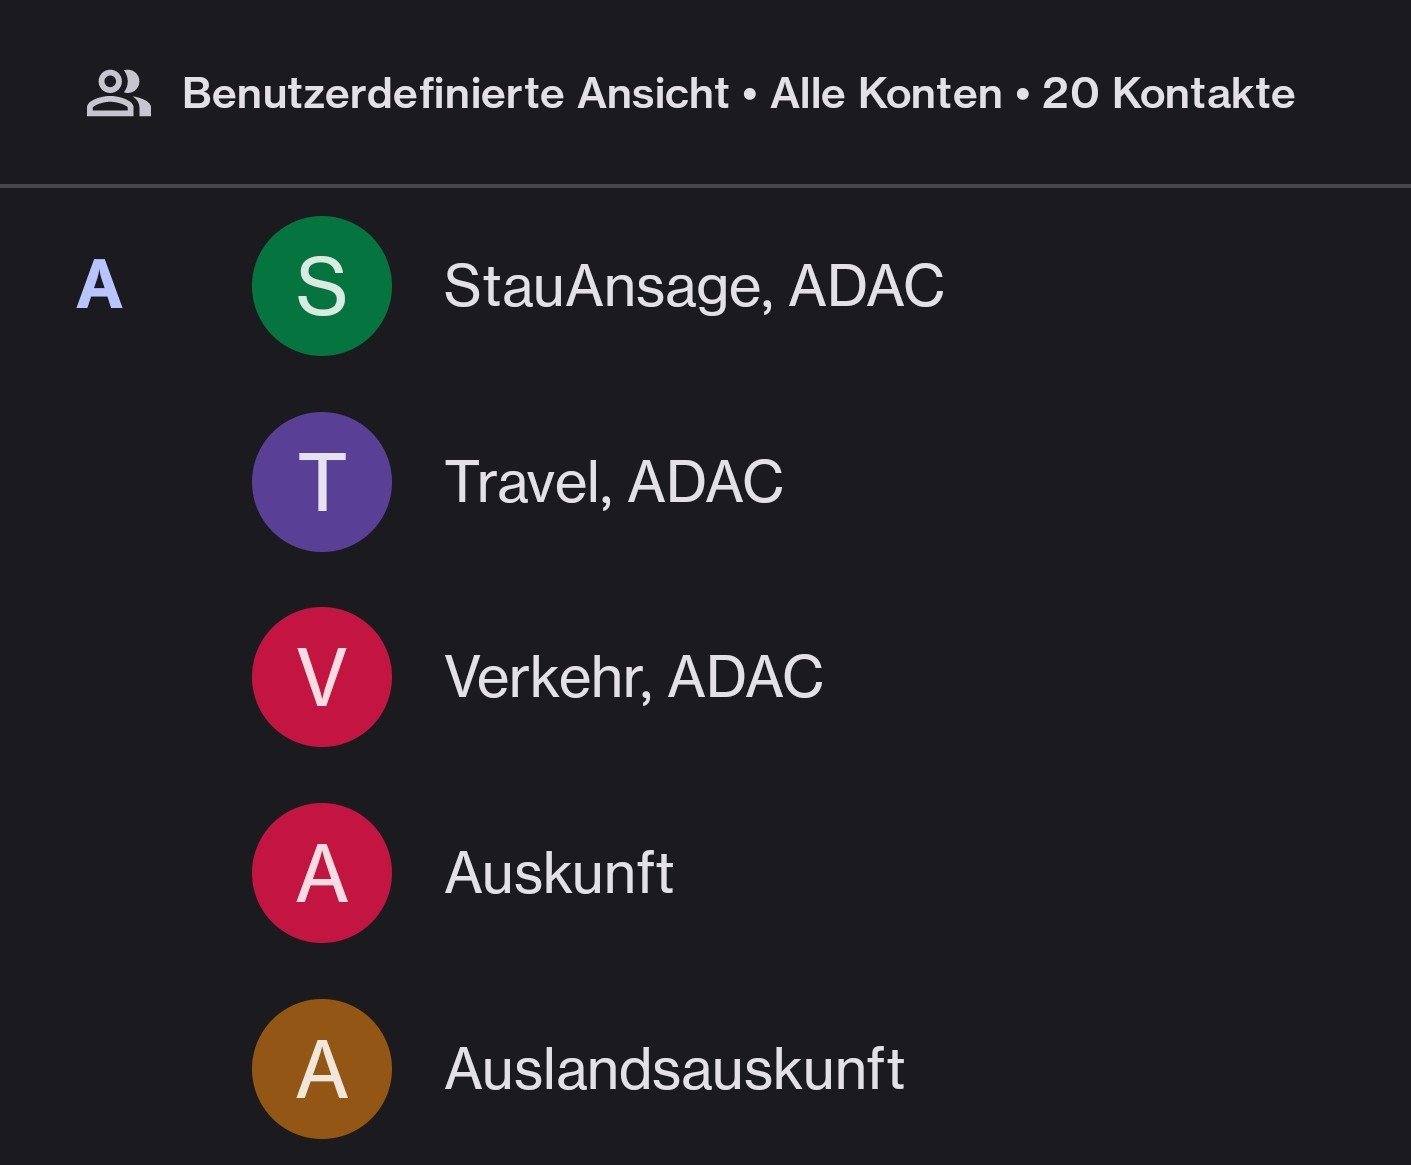This screenshot has width=1411, height=1165.
Task: Click the word Ansicht in header
Action: [x=654, y=94]
